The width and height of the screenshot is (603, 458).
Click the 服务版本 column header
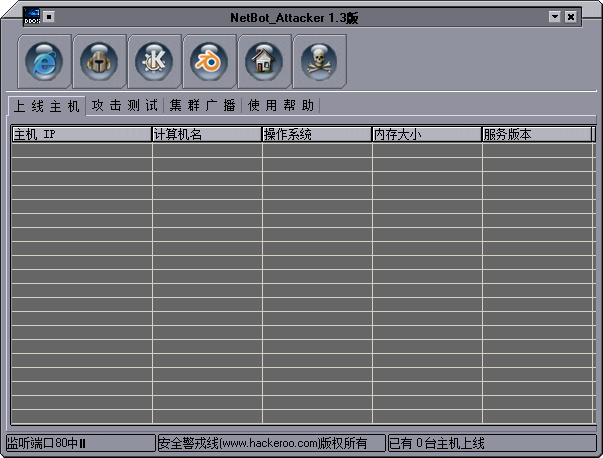coord(536,135)
